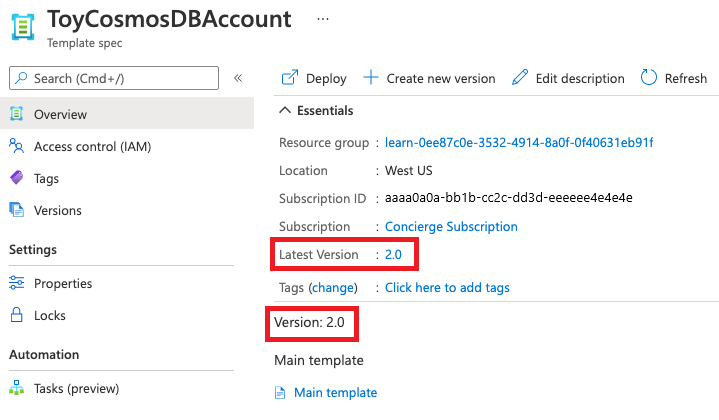Select the Overview menu item

127,113
